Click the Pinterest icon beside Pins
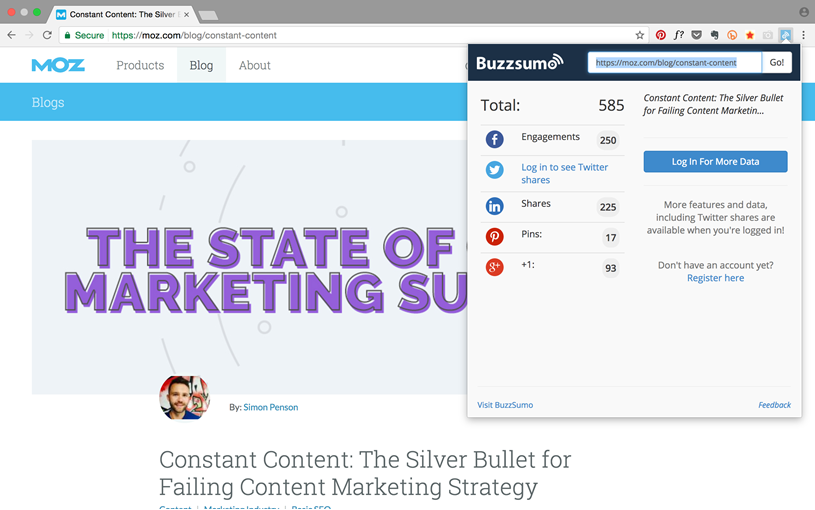 pos(494,237)
